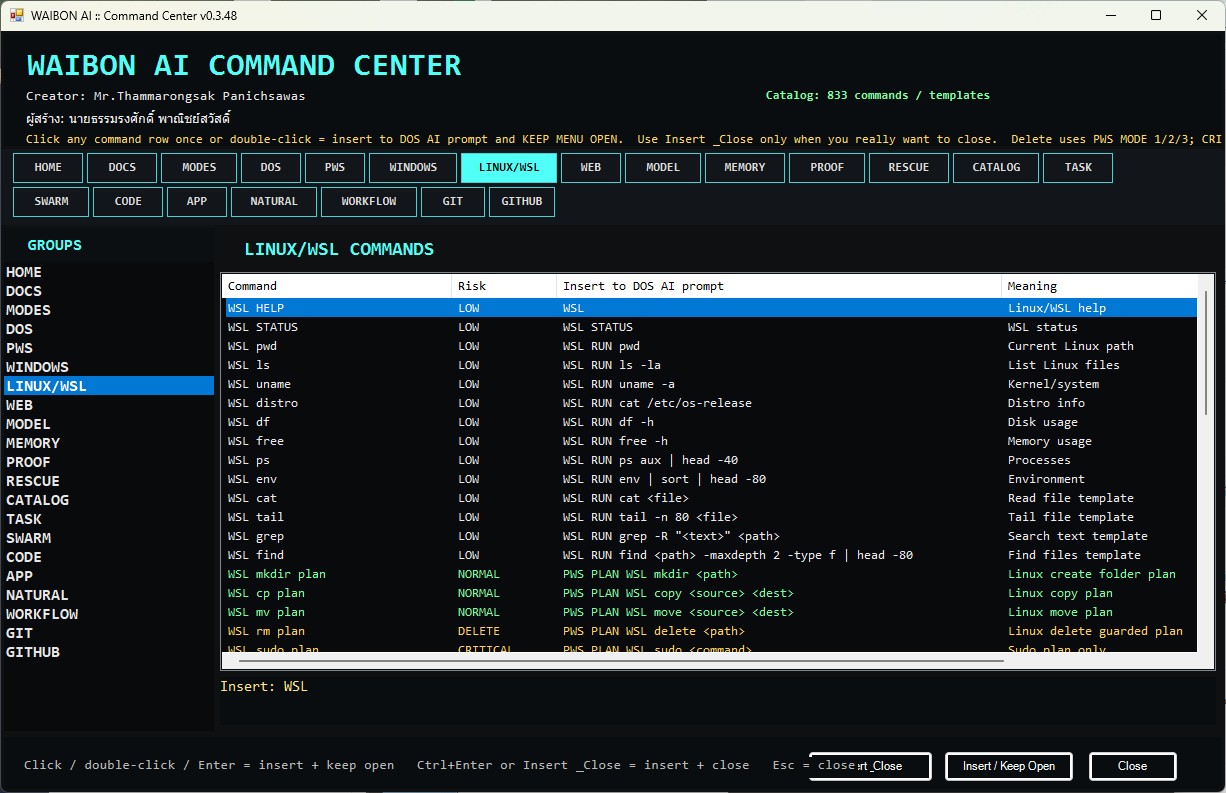Sort by the Command column header
Image resolution: width=1226 pixels, height=793 pixels.
coord(337,286)
